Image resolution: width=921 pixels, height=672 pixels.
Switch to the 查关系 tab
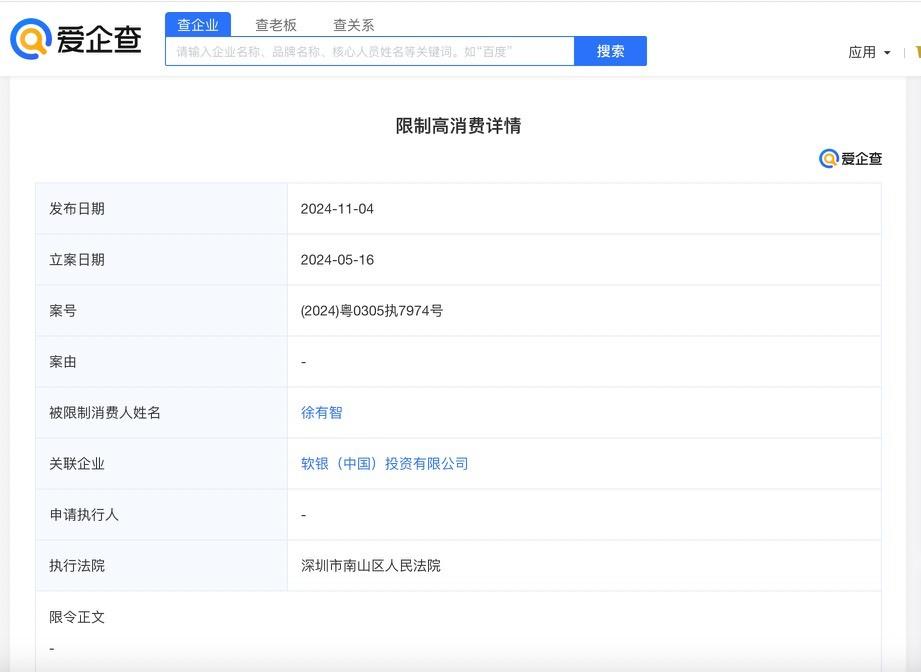(x=353, y=25)
